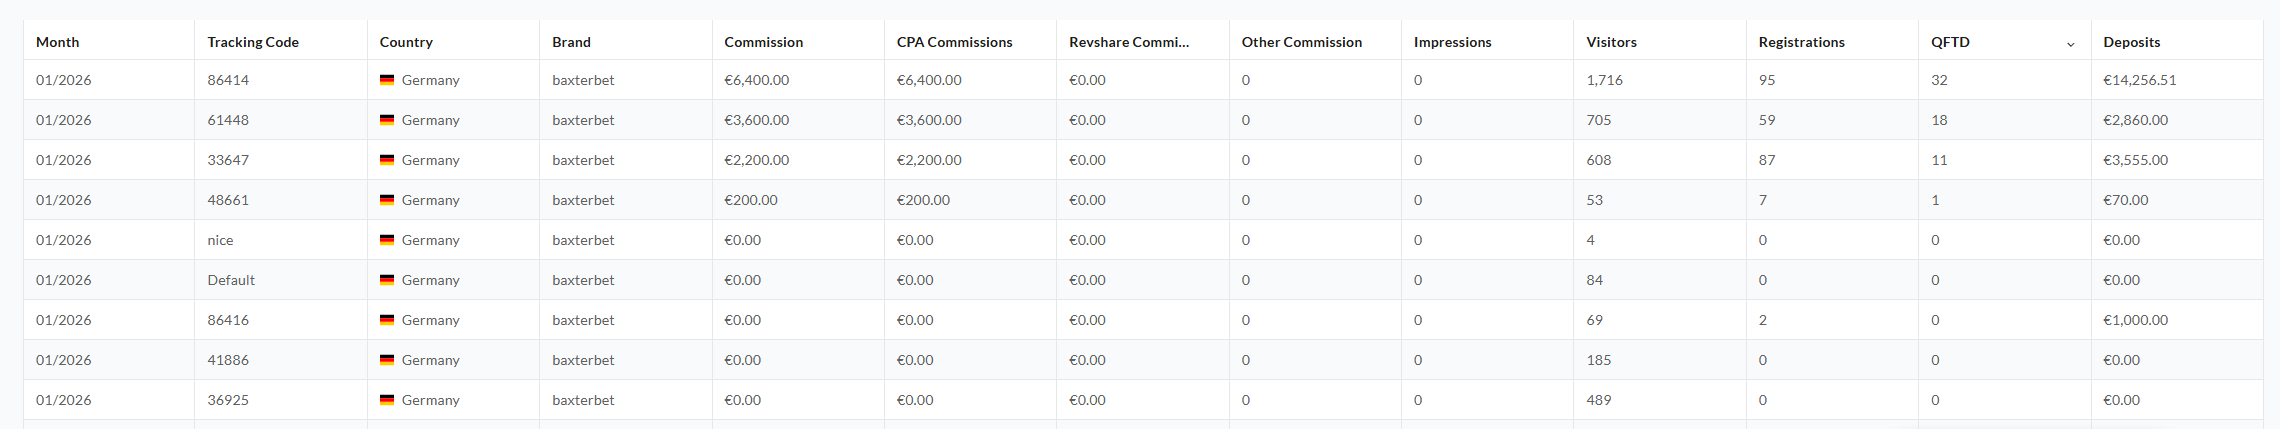
Task: Select the €14,256.51 deposits cell
Action: tap(2139, 80)
